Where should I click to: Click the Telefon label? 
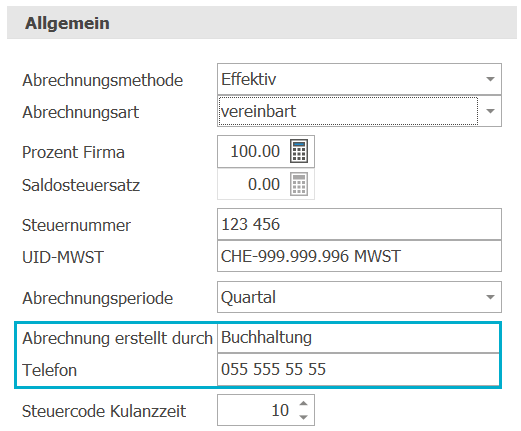49,370
